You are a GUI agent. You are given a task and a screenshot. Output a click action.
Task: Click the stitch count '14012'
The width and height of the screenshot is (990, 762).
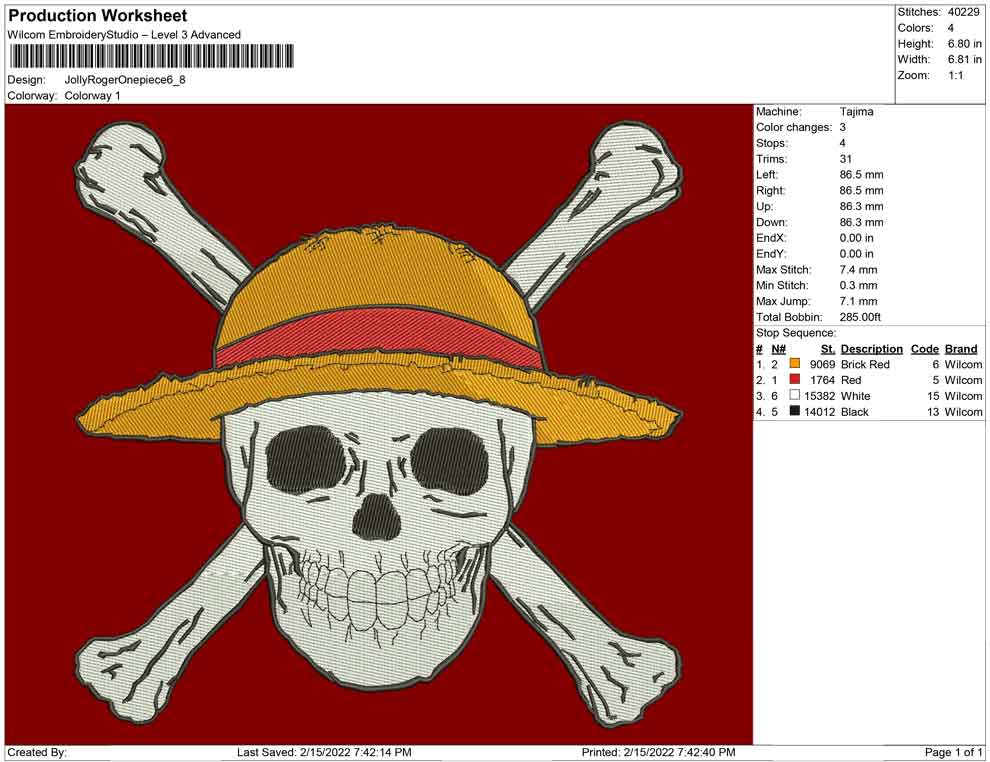click(x=820, y=412)
